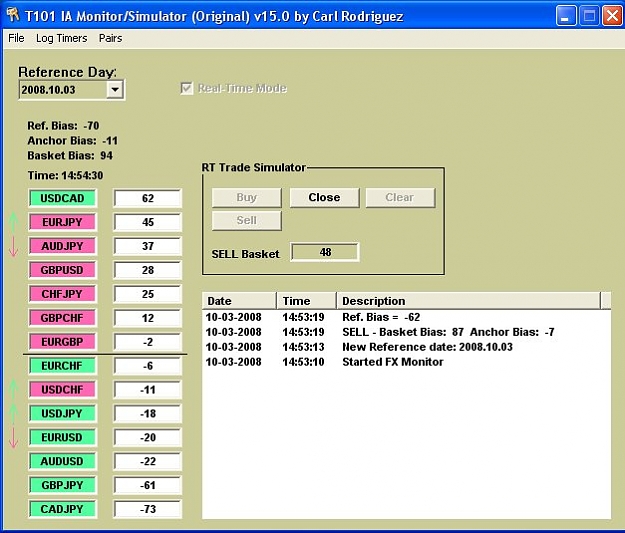The width and height of the screenshot is (625, 533).
Task: Select the USDCAD pair label
Action: click(63, 198)
